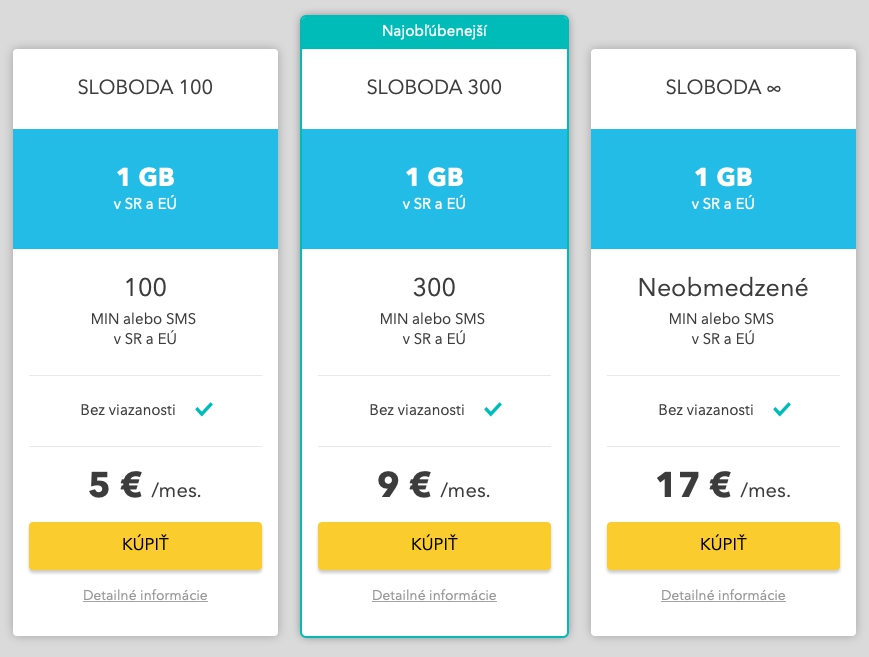
Task: Click the SLOBODA 100 plan title
Action: click(x=145, y=87)
